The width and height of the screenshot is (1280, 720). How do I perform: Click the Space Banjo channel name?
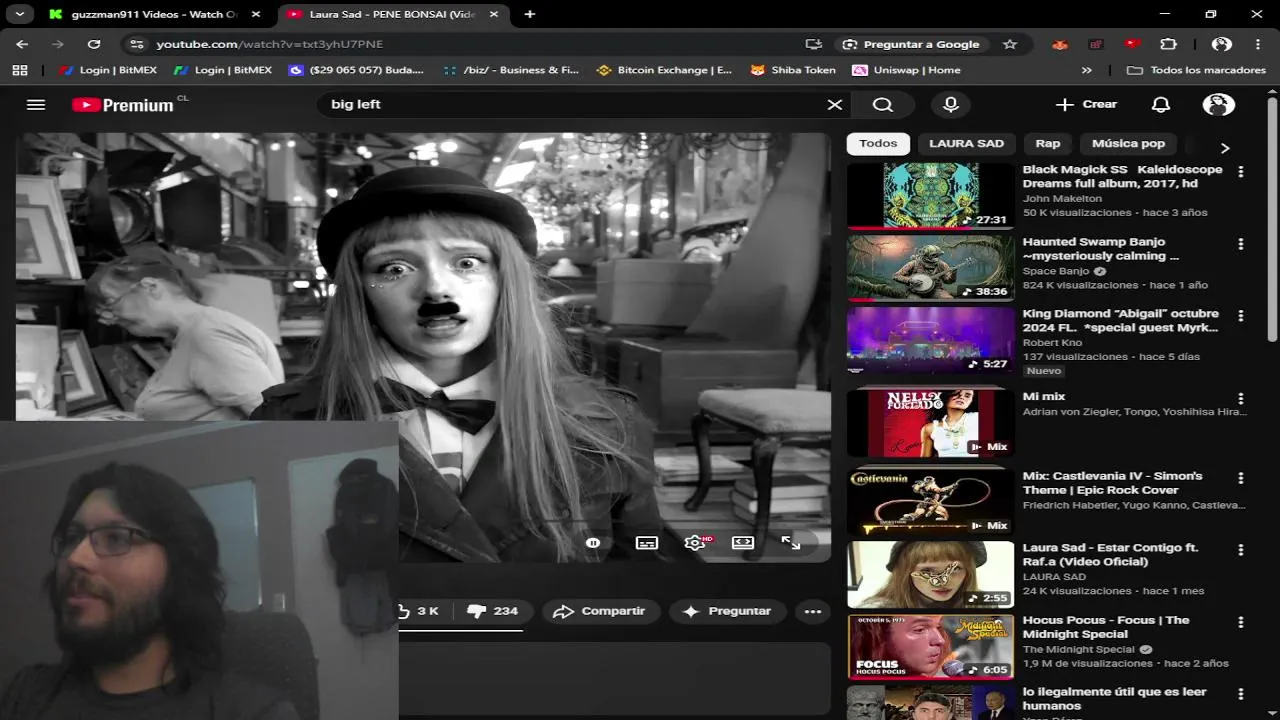1056,271
